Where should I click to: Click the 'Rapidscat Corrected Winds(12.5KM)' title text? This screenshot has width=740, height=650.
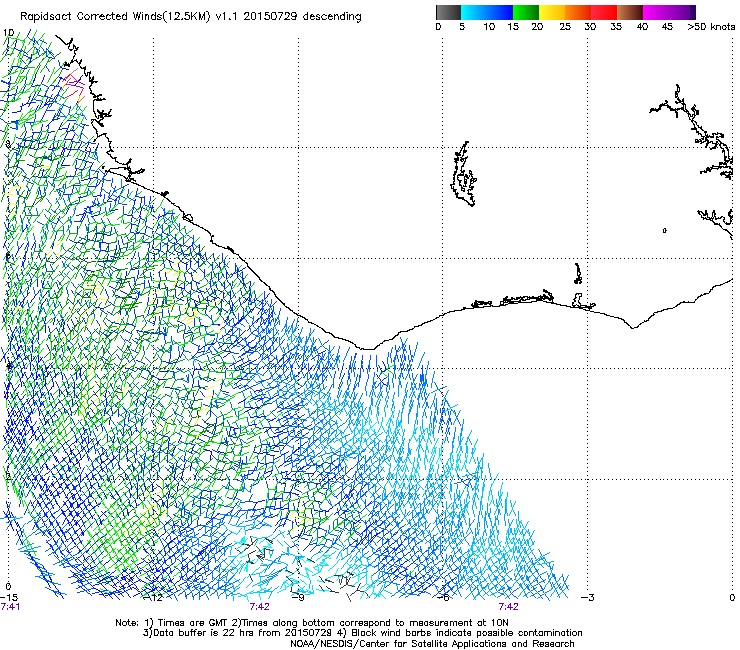[x=115, y=17]
